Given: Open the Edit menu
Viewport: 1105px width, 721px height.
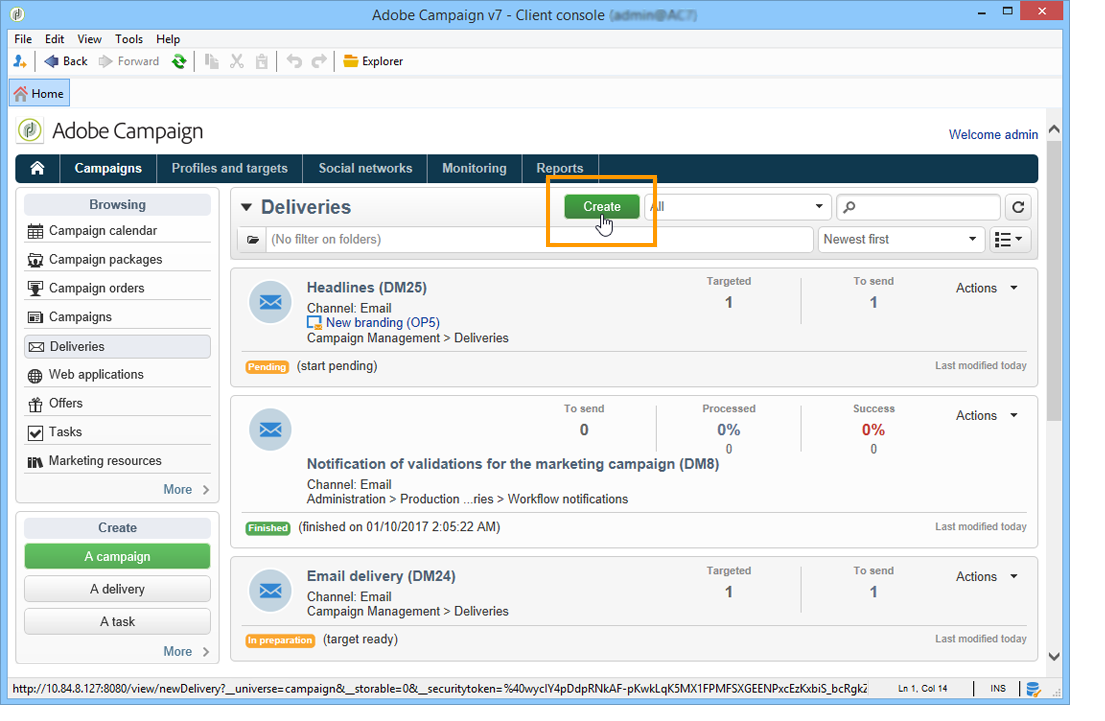Looking at the screenshot, I should (x=54, y=39).
